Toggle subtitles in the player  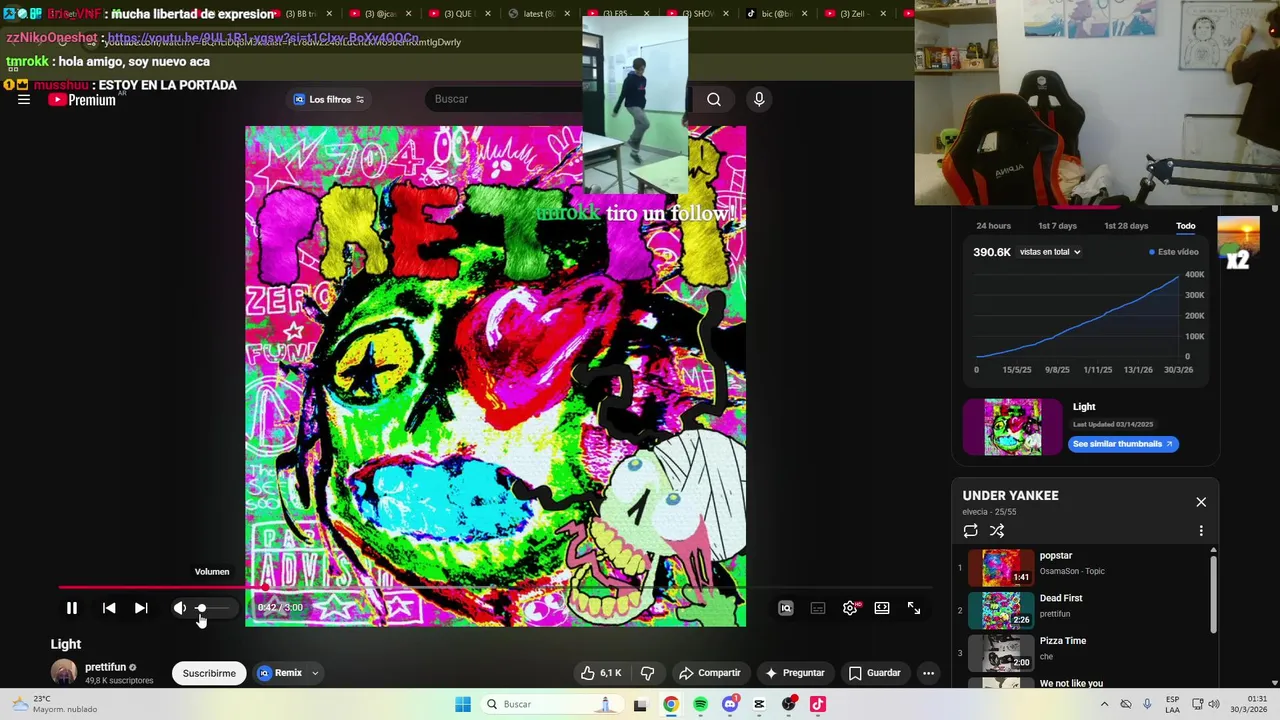coord(818,608)
